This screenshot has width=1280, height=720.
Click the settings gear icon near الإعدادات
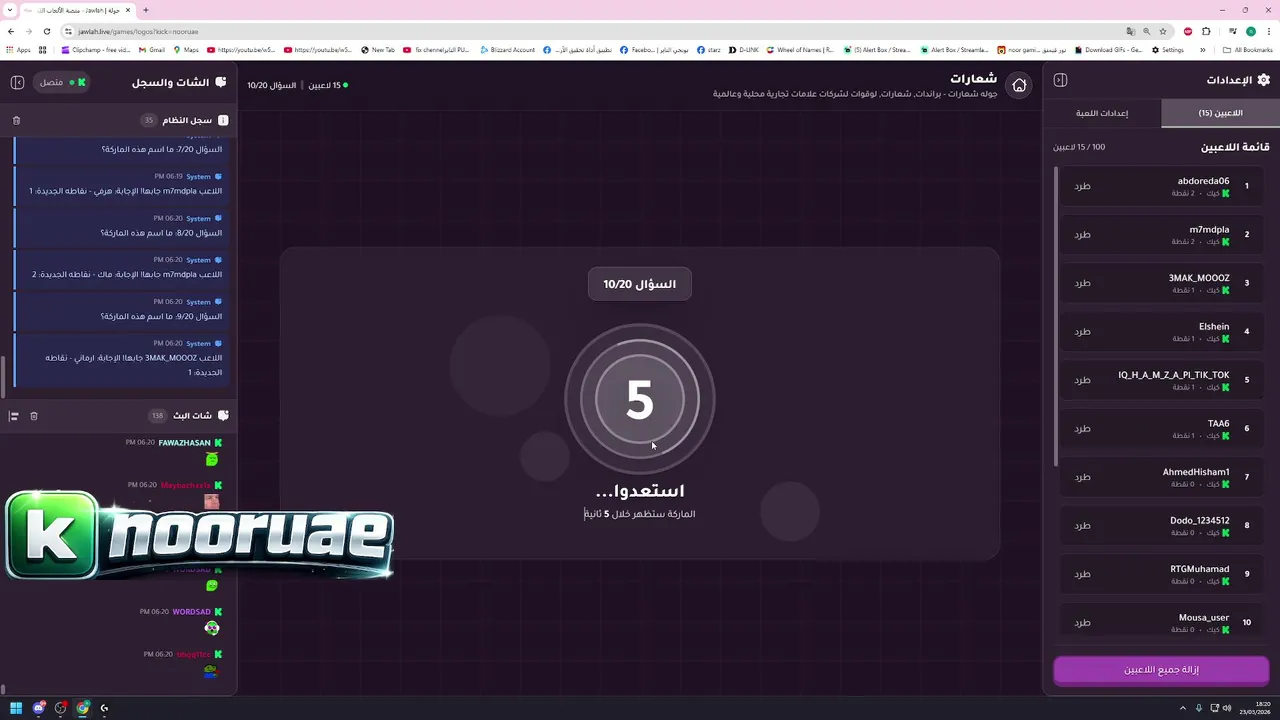(1263, 80)
